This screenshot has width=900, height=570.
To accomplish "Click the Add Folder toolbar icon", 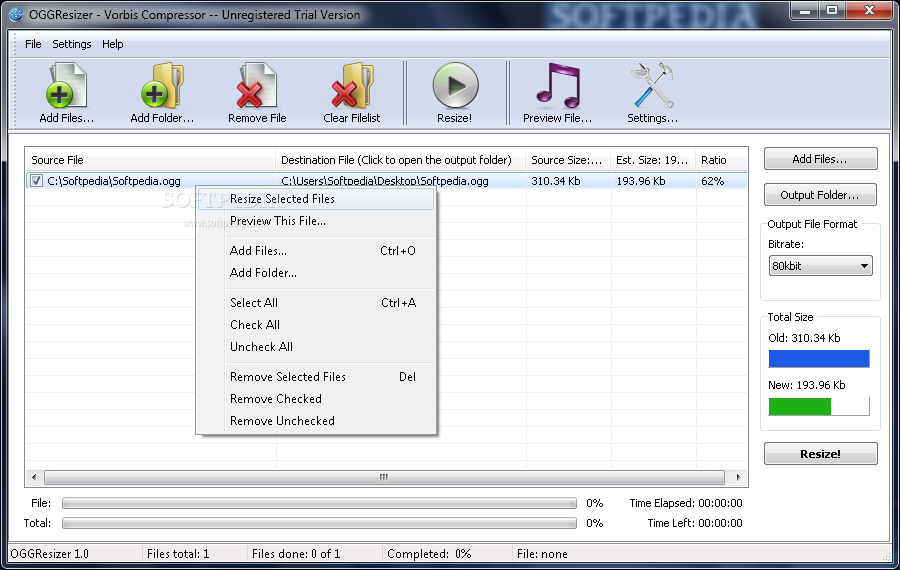I will (162, 86).
